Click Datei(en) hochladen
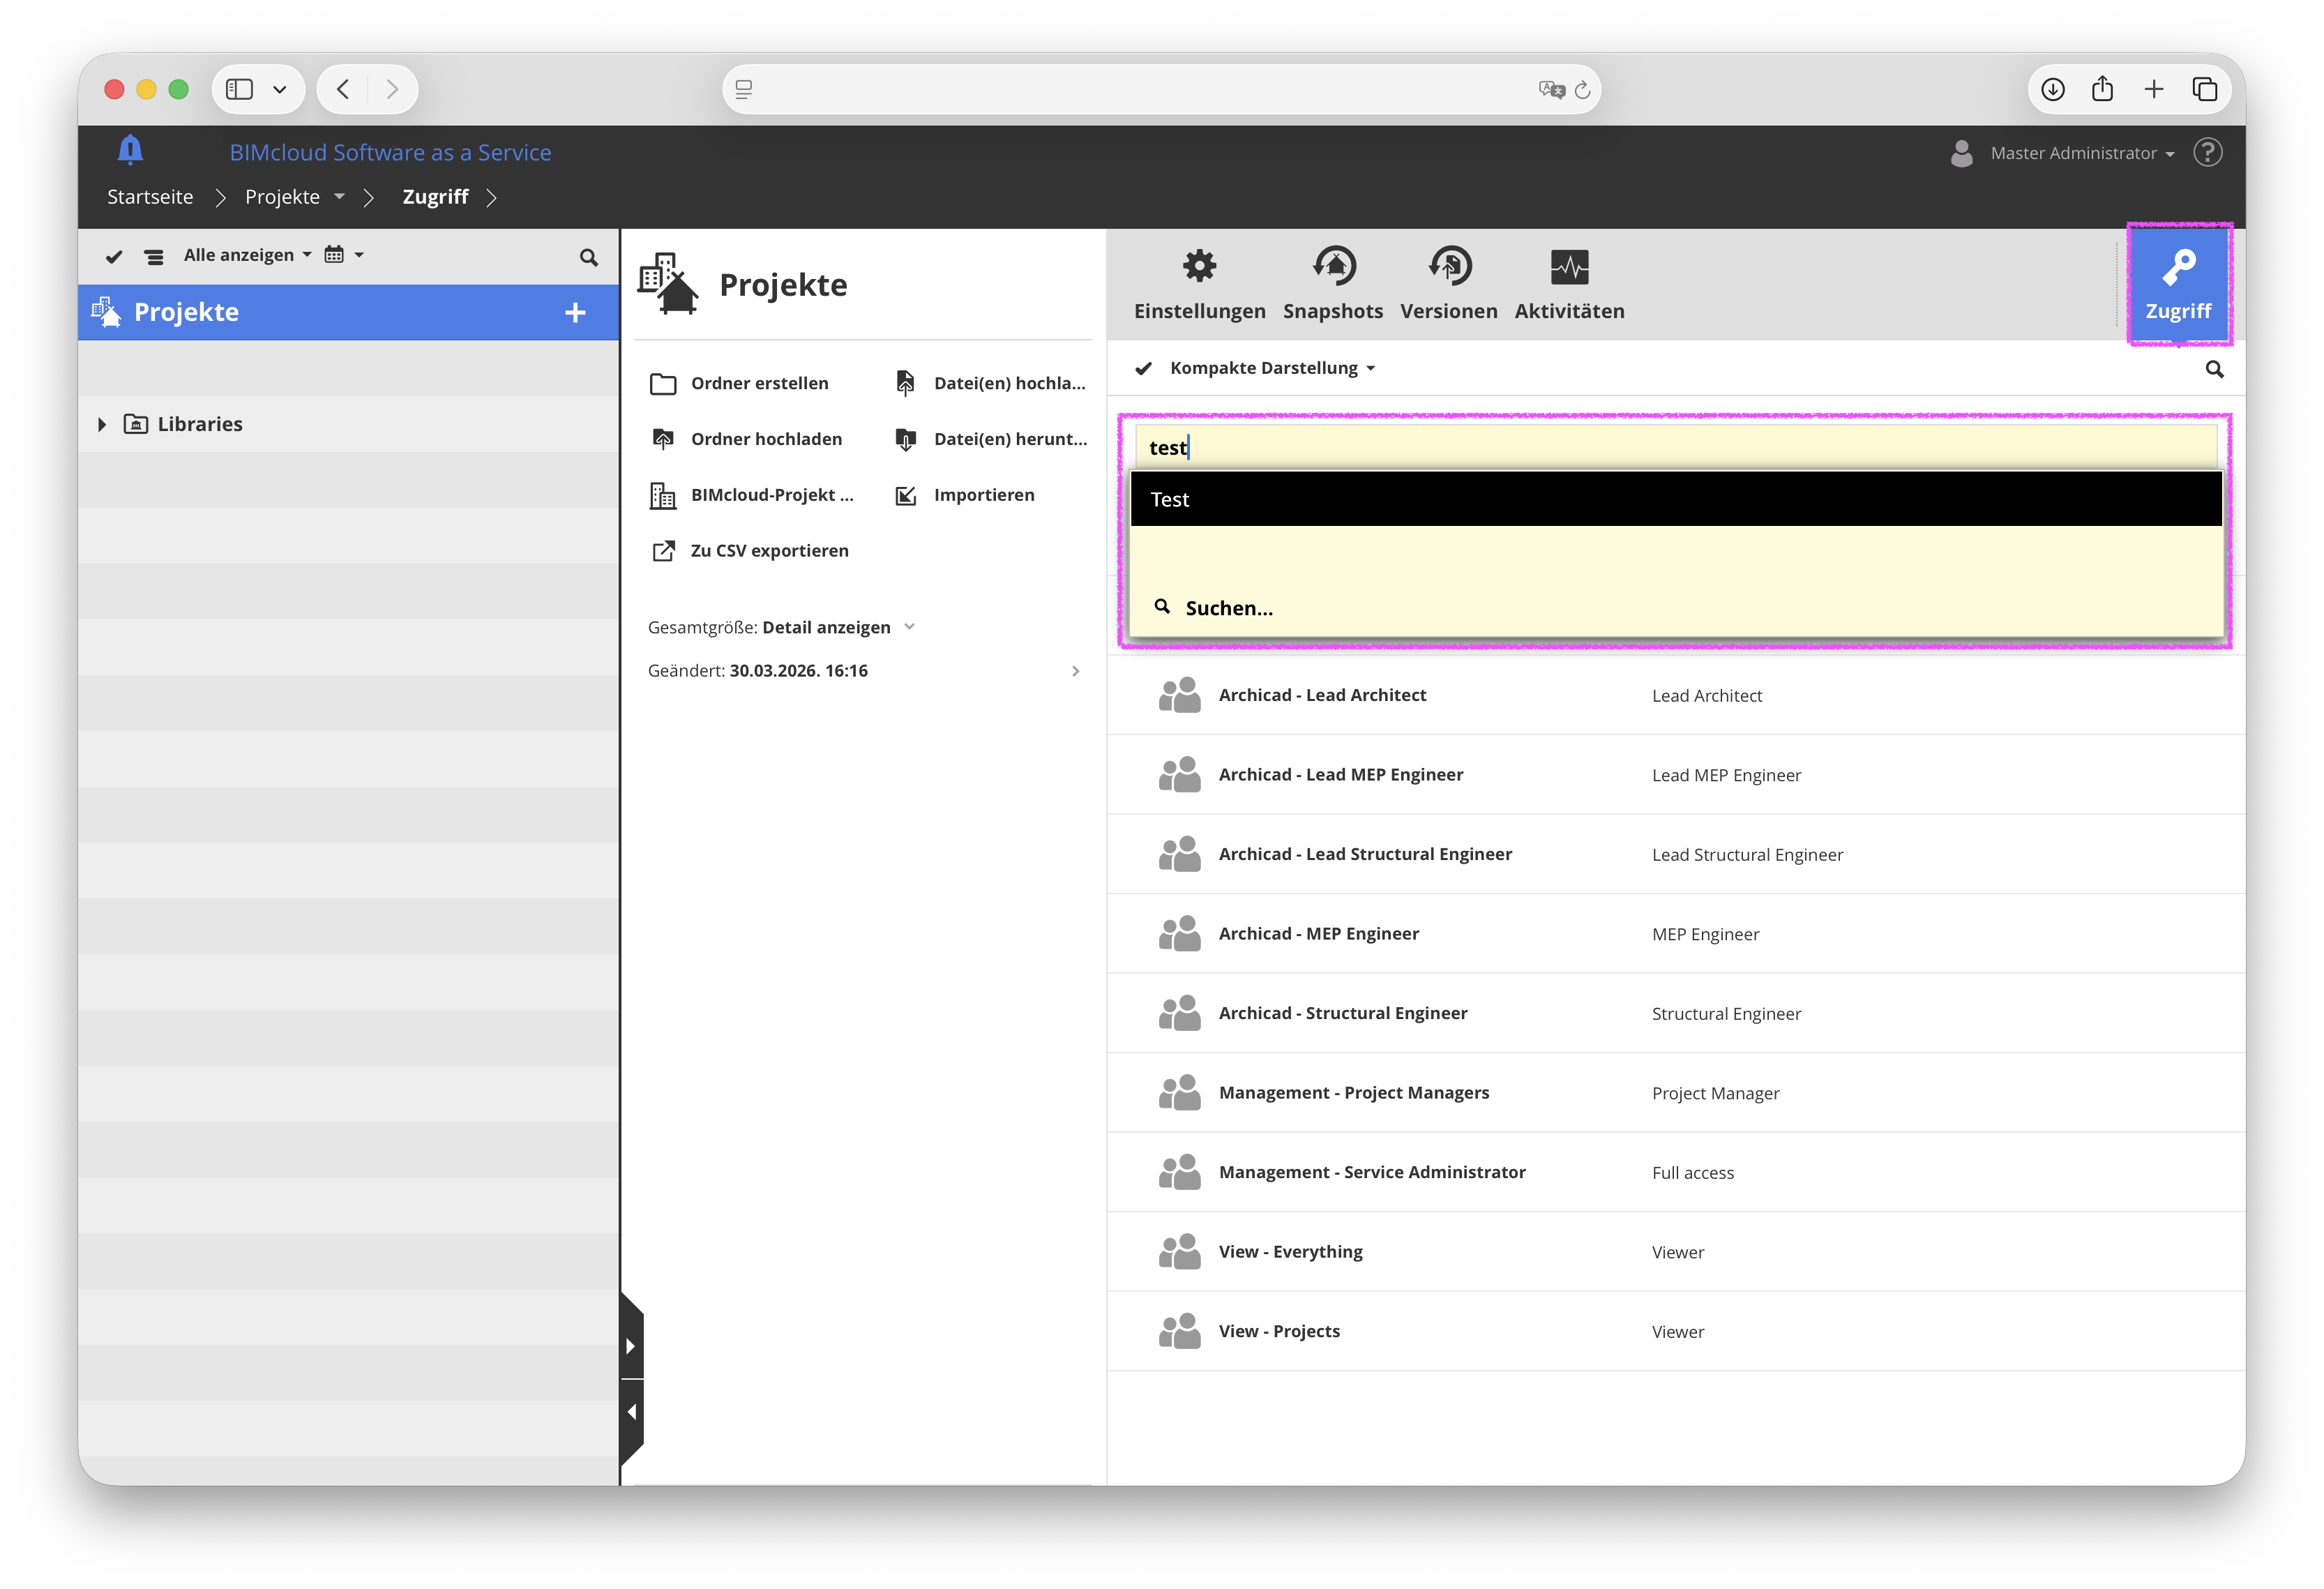The height and width of the screenshot is (1589, 2324). (x=990, y=383)
